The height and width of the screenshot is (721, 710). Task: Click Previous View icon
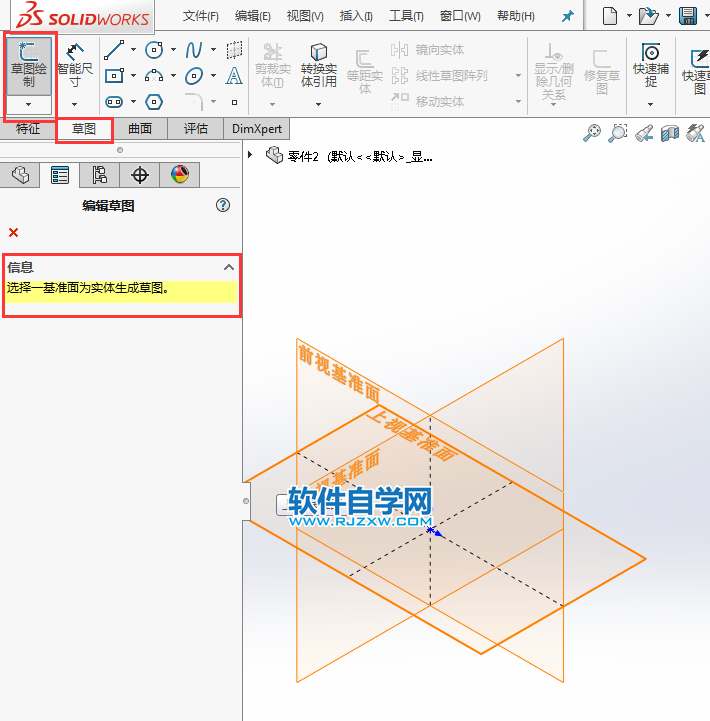[644, 133]
